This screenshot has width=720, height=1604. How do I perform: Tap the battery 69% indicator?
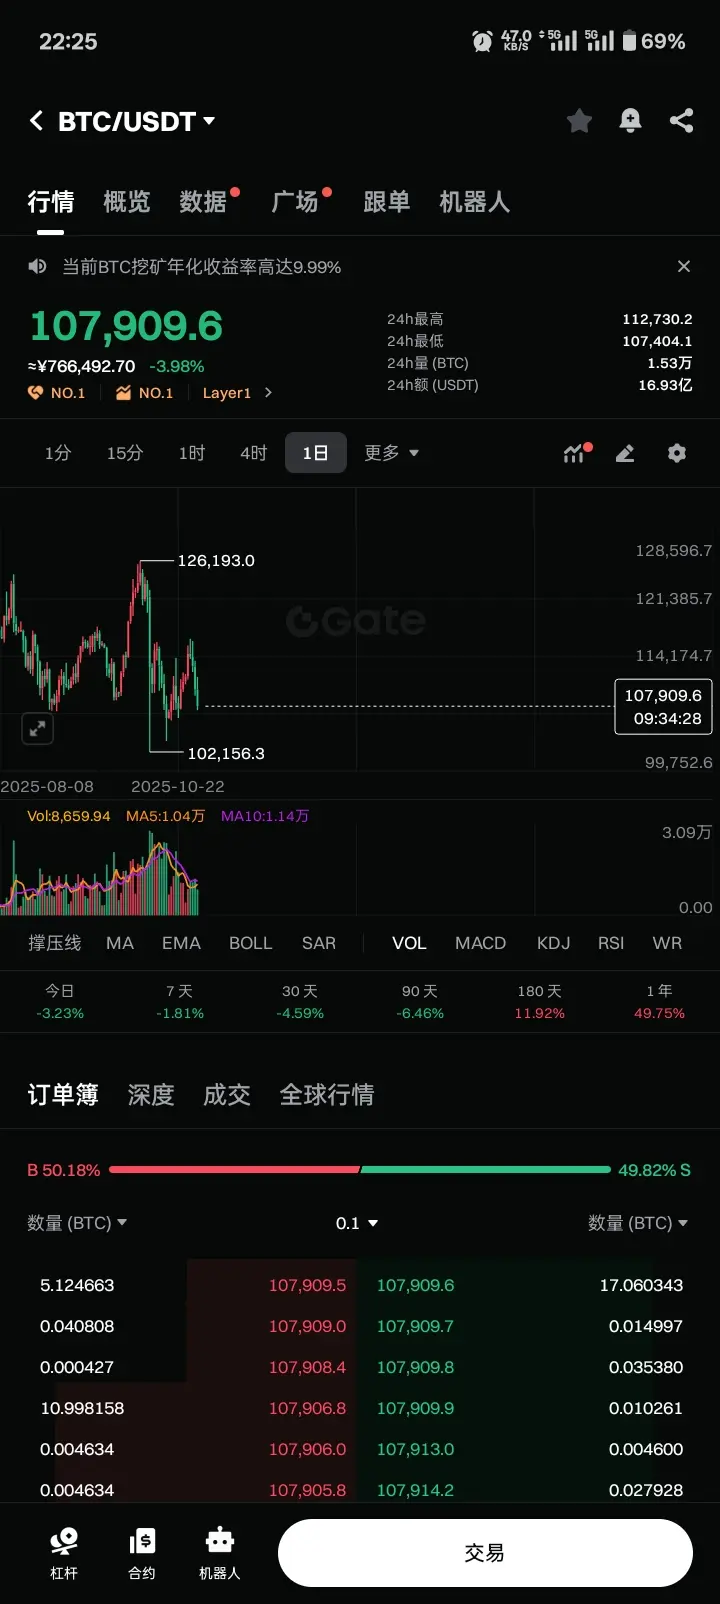coord(654,41)
